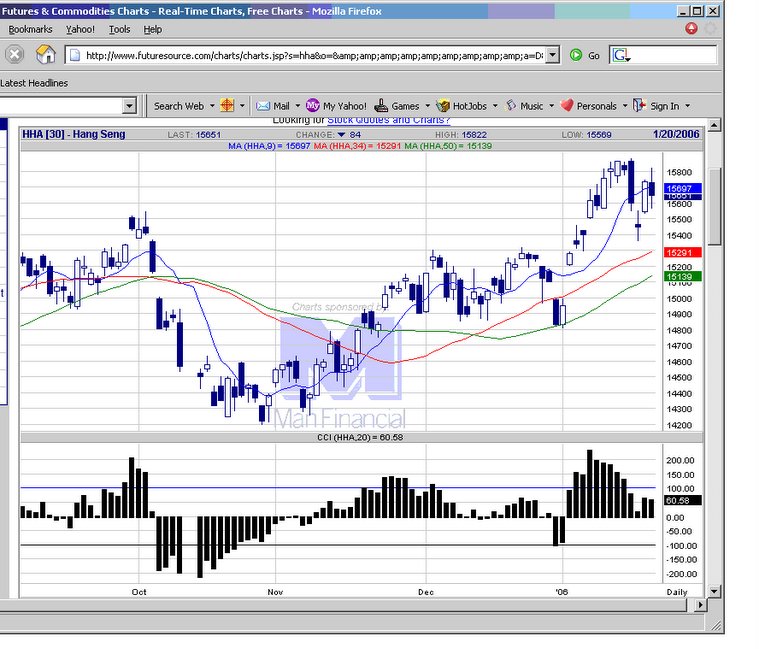
Task: Click the blue 15697 price label
Action: click(683, 188)
